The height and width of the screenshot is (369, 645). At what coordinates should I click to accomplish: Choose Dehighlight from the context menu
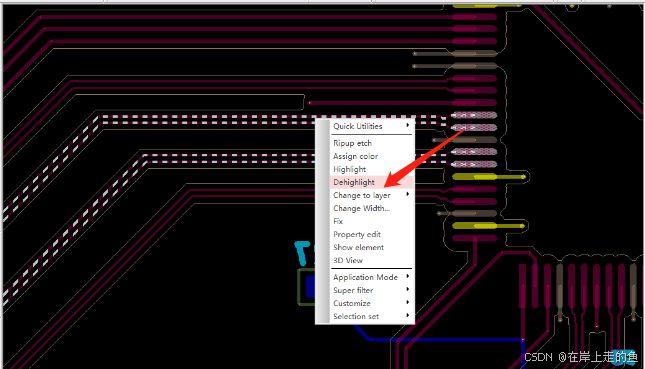371,182
